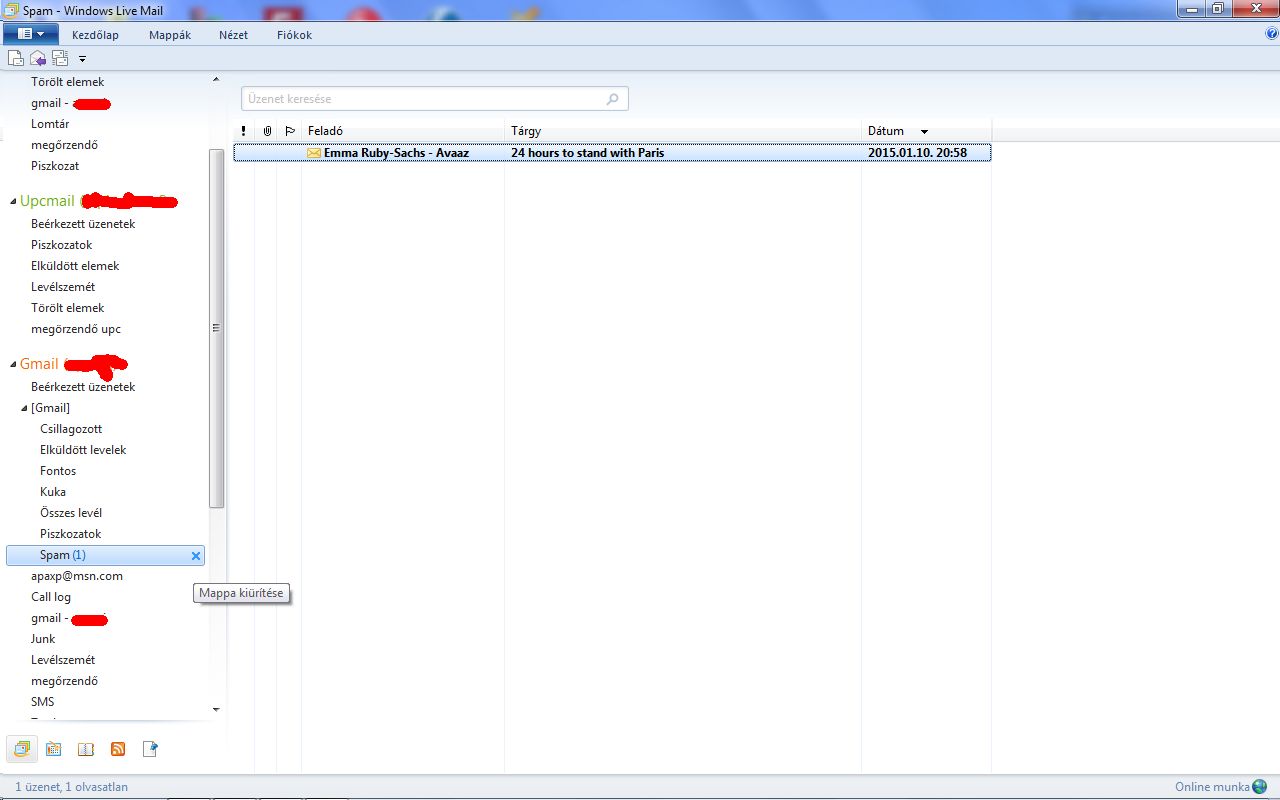The width and height of the screenshot is (1280, 800).
Task: Click the subject 24 hours to stand with Paris
Action: pos(587,153)
